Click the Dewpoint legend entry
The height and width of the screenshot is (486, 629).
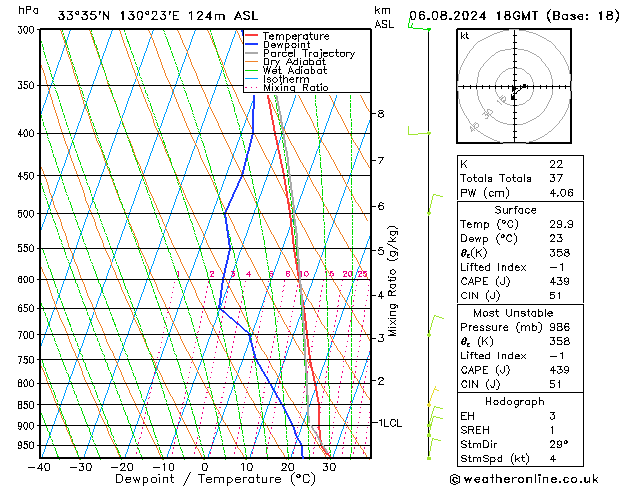(x=278, y=45)
